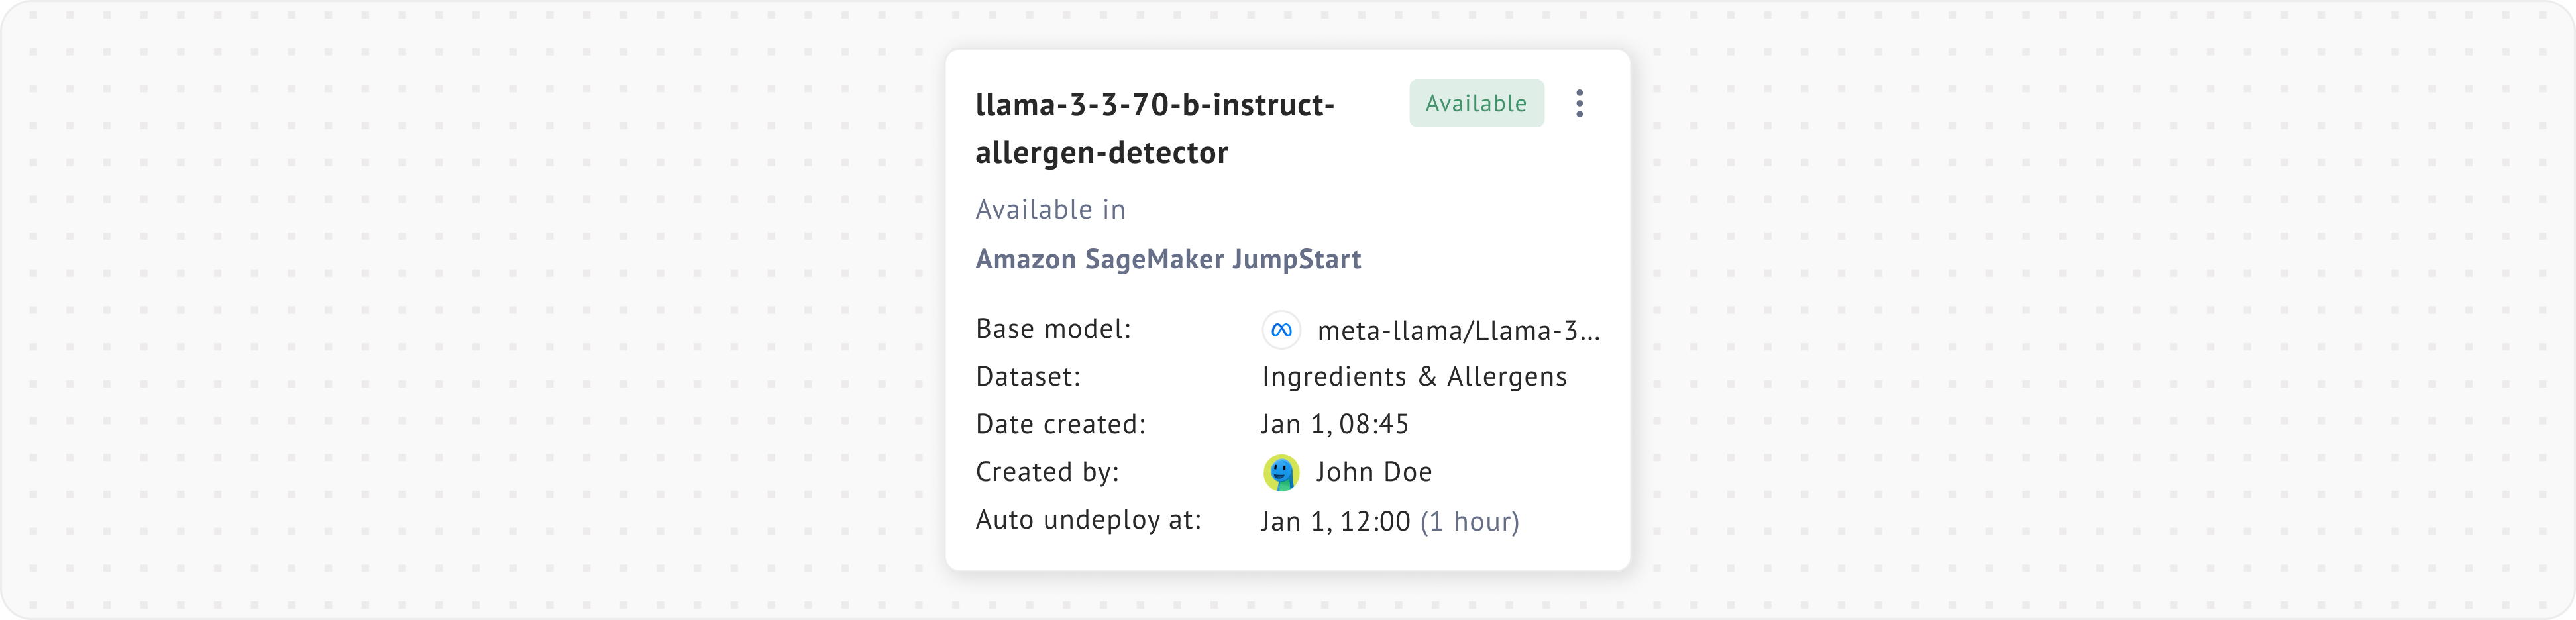Viewport: 2576px width, 620px height.
Task: Click John Doe's avatar image
Action: pos(1281,473)
